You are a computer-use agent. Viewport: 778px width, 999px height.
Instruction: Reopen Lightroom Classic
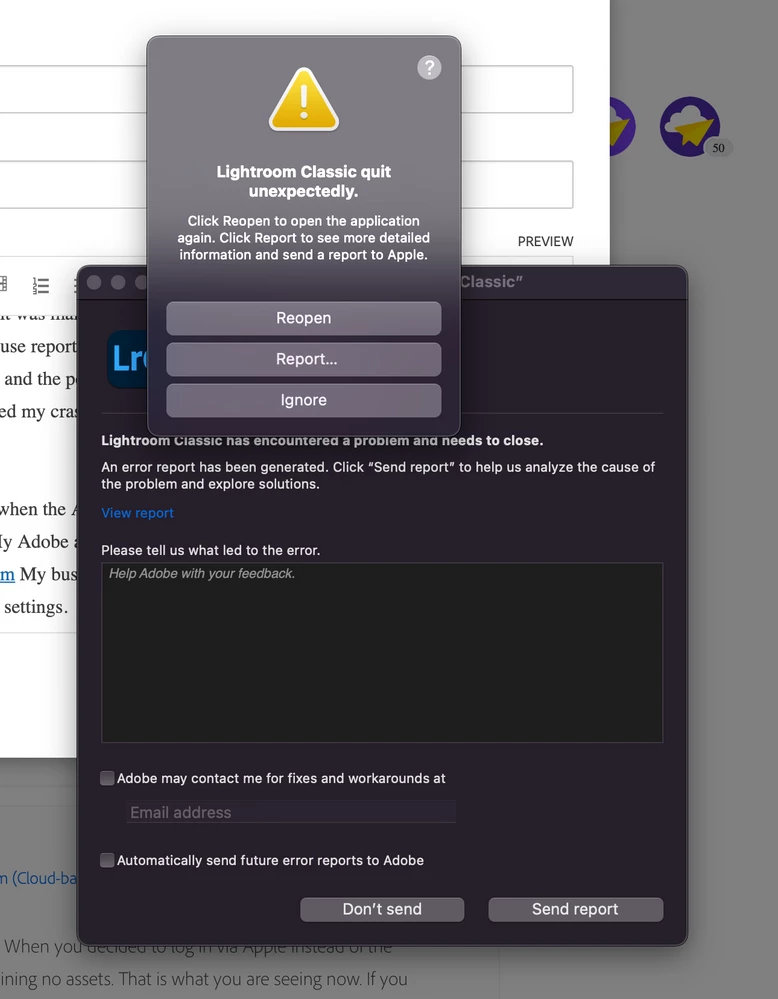pos(303,318)
